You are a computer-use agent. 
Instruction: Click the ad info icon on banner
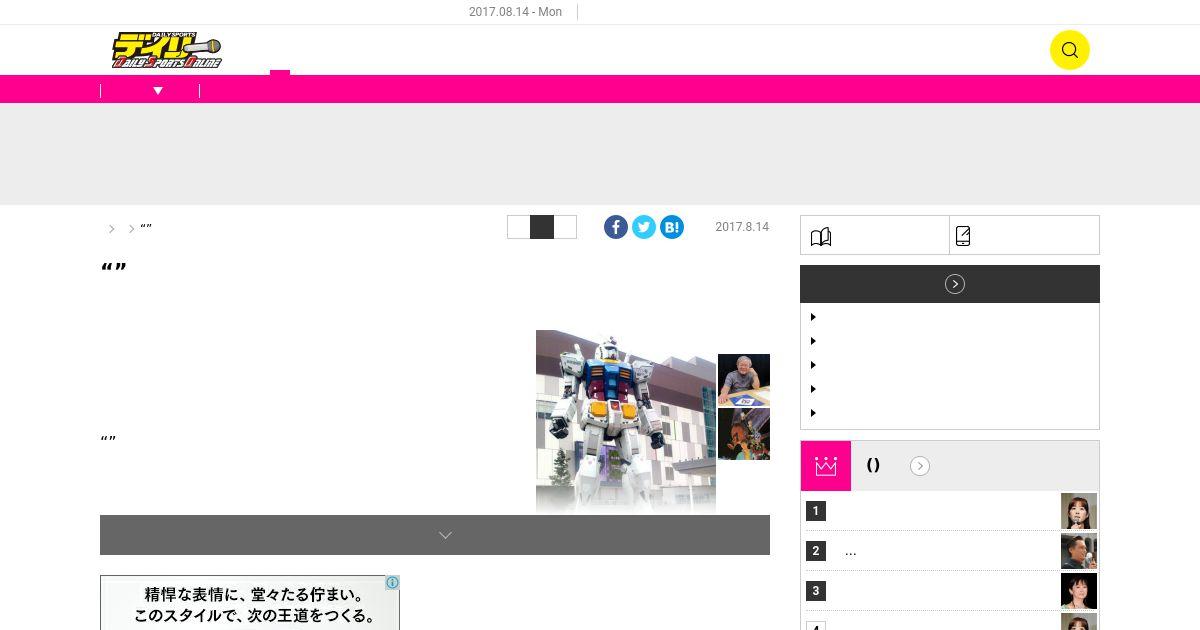click(x=393, y=582)
